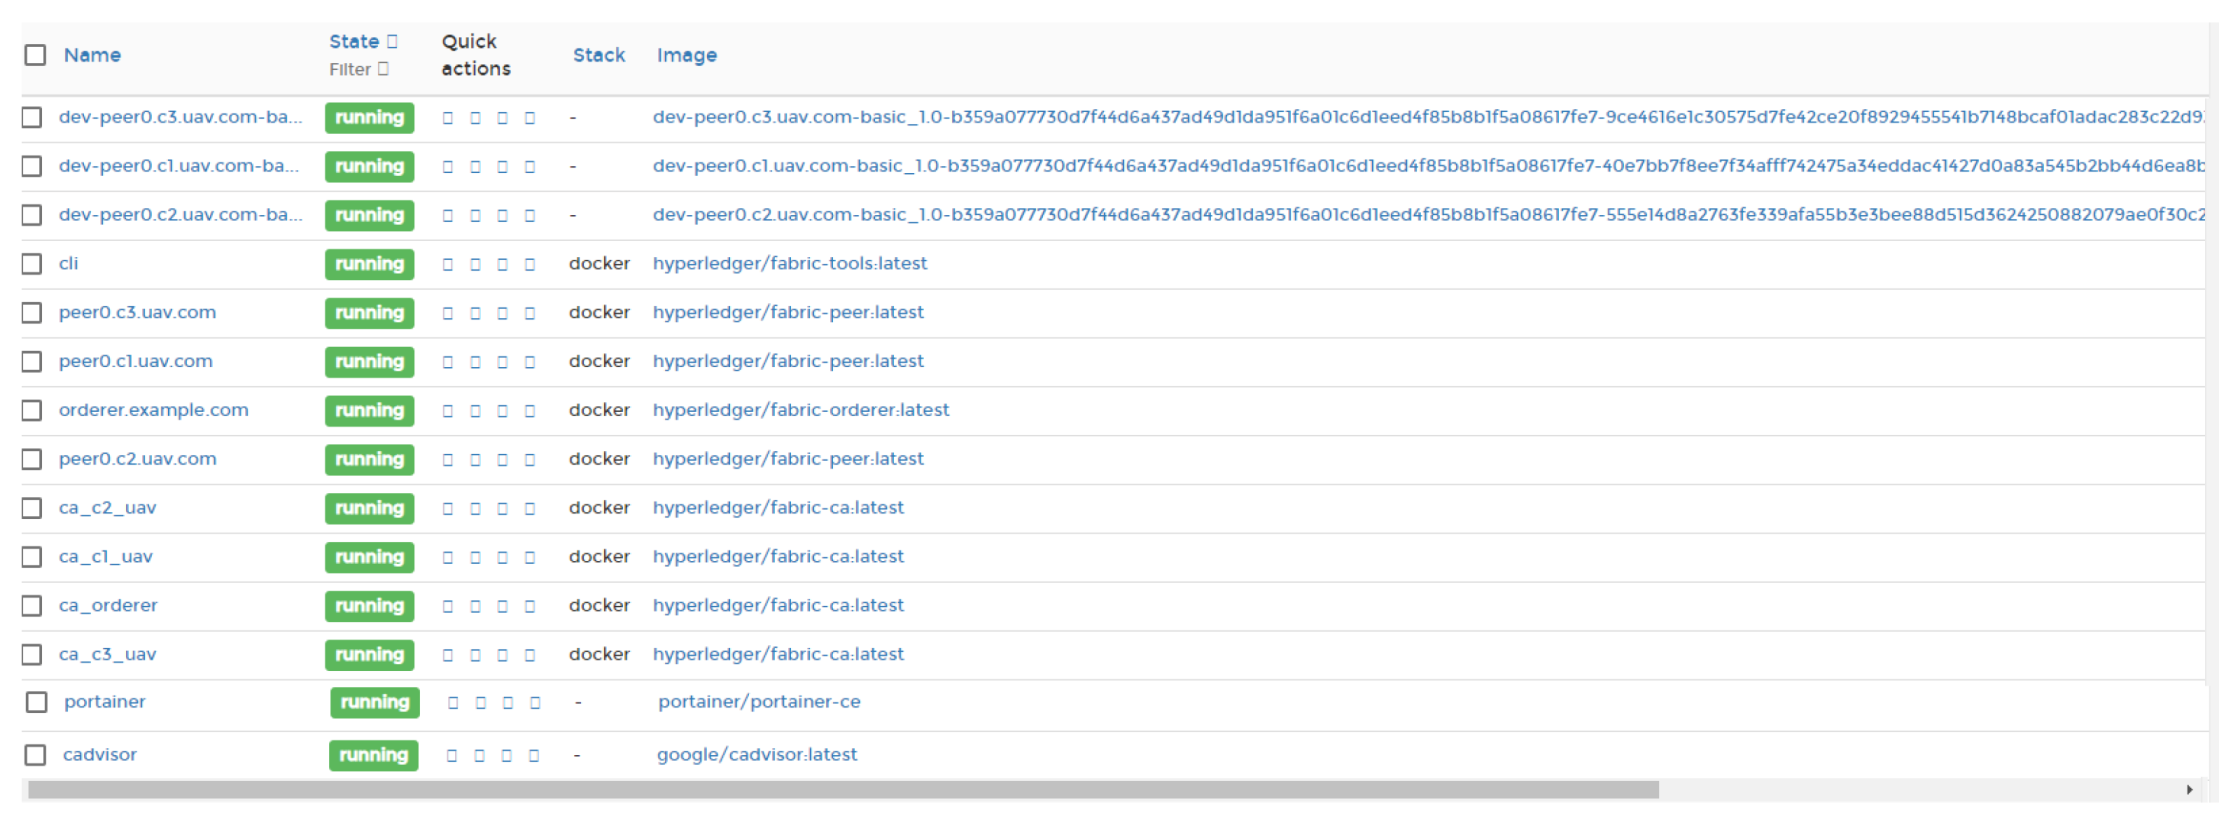Click fourth quick action icon for peer0.c1.uav.com
The image size is (2240, 823).
(530, 362)
